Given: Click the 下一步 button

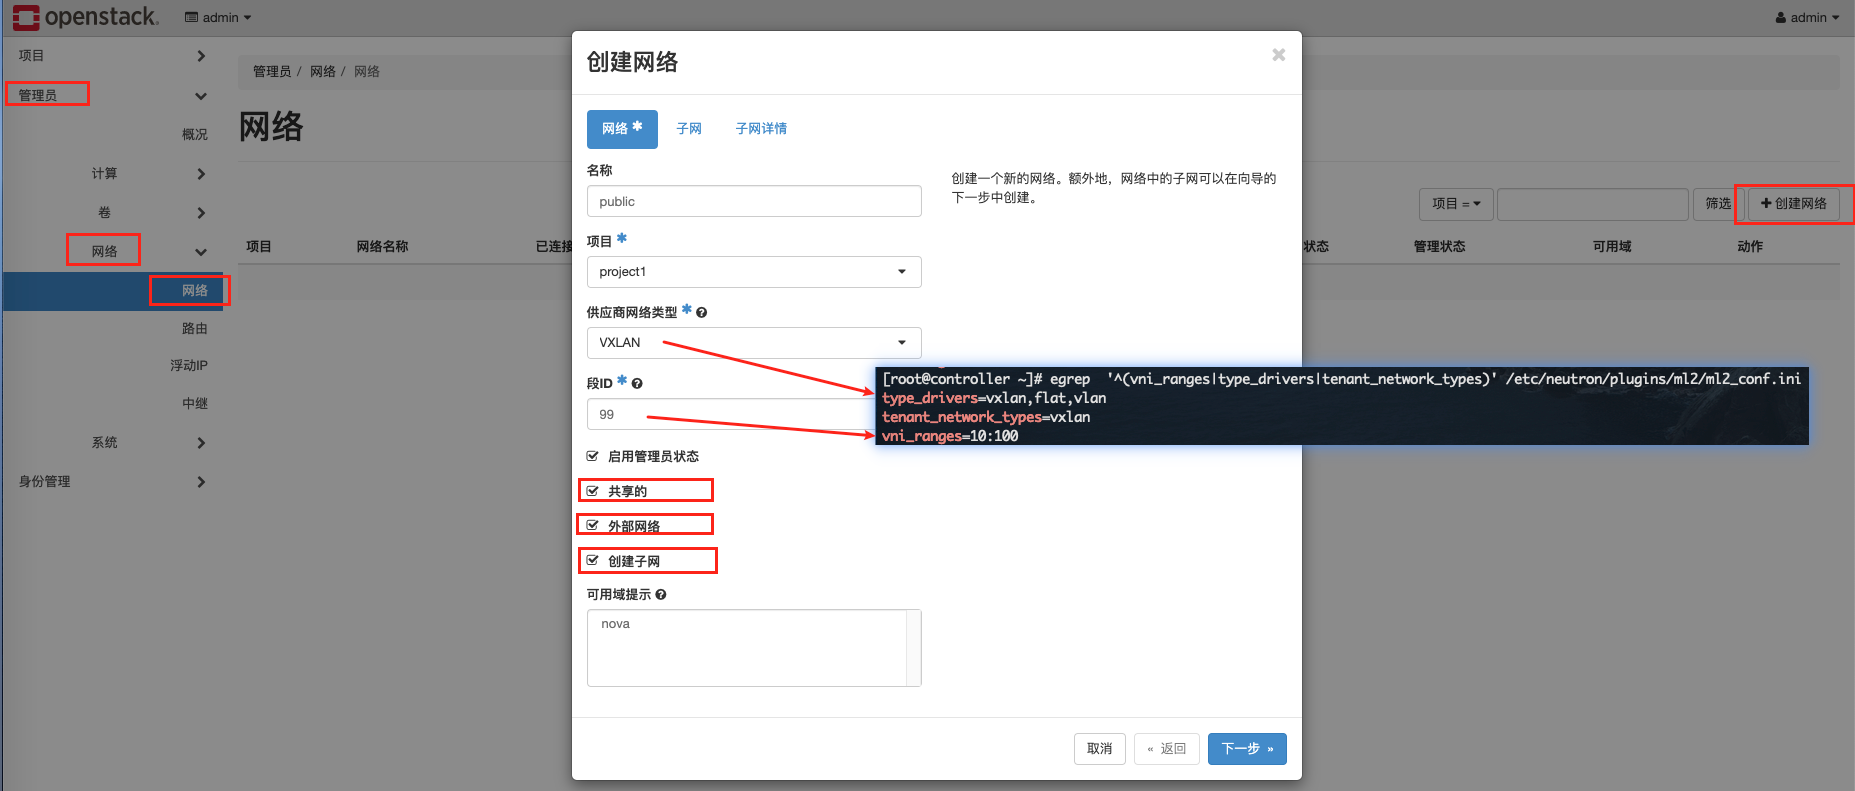Looking at the screenshot, I should pyautogui.click(x=1247, y=749).
